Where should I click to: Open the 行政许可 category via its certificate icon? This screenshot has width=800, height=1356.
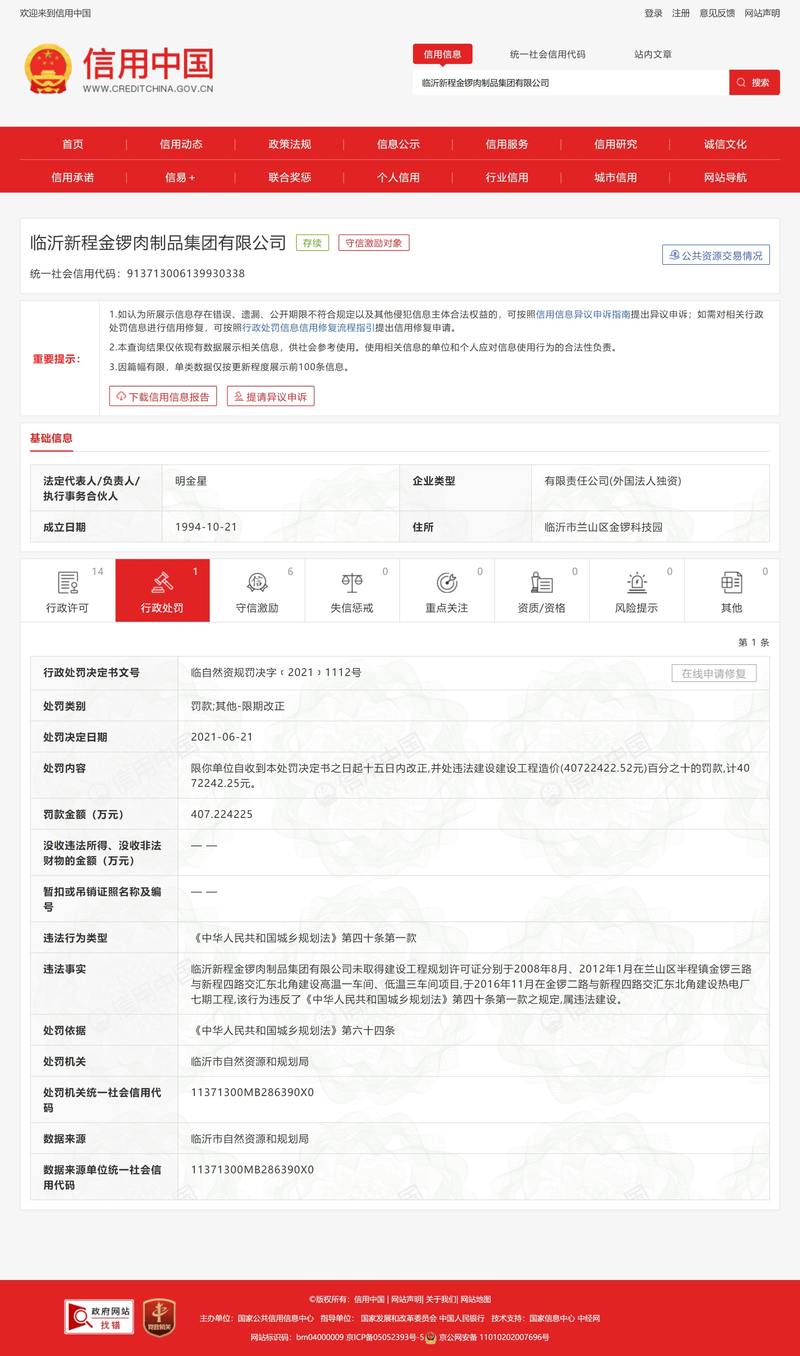click(68, 582)
